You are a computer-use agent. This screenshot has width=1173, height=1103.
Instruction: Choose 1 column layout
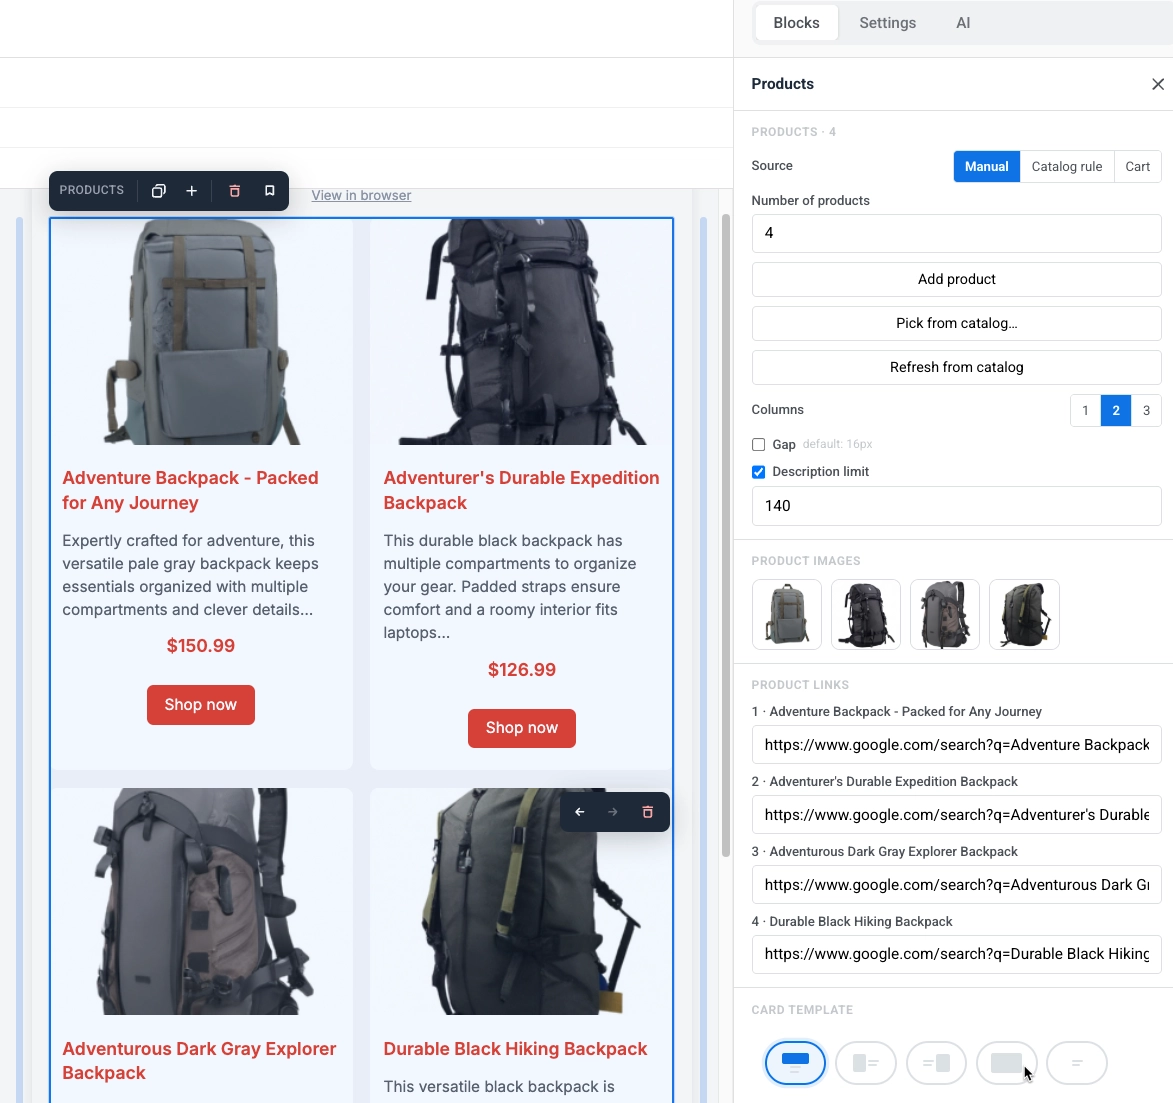1085,410
